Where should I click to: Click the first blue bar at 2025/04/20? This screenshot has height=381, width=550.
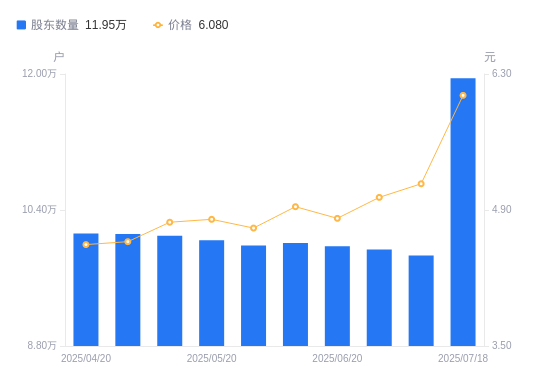pyautogui.click(x=86, y=289)
